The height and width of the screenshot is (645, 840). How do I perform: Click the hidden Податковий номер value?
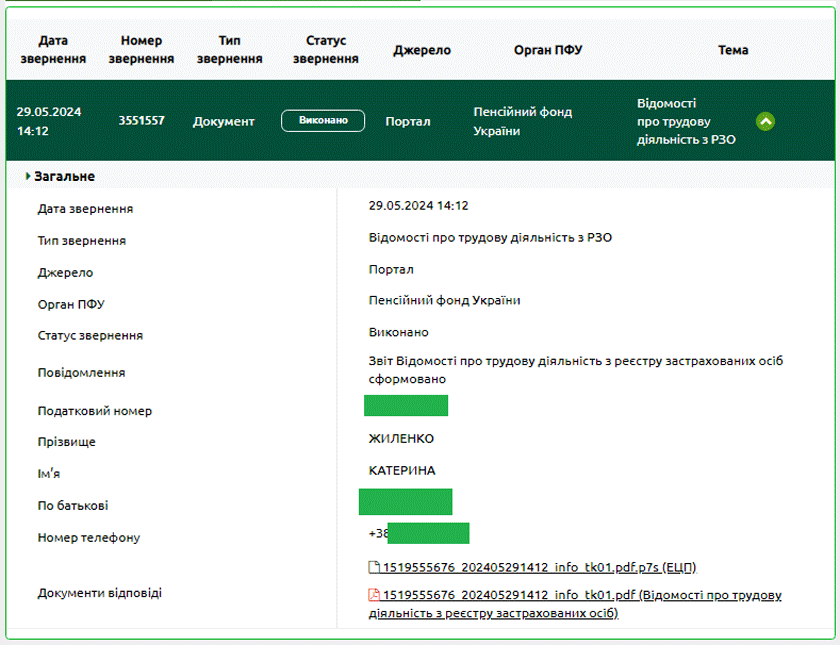(406, 406)
